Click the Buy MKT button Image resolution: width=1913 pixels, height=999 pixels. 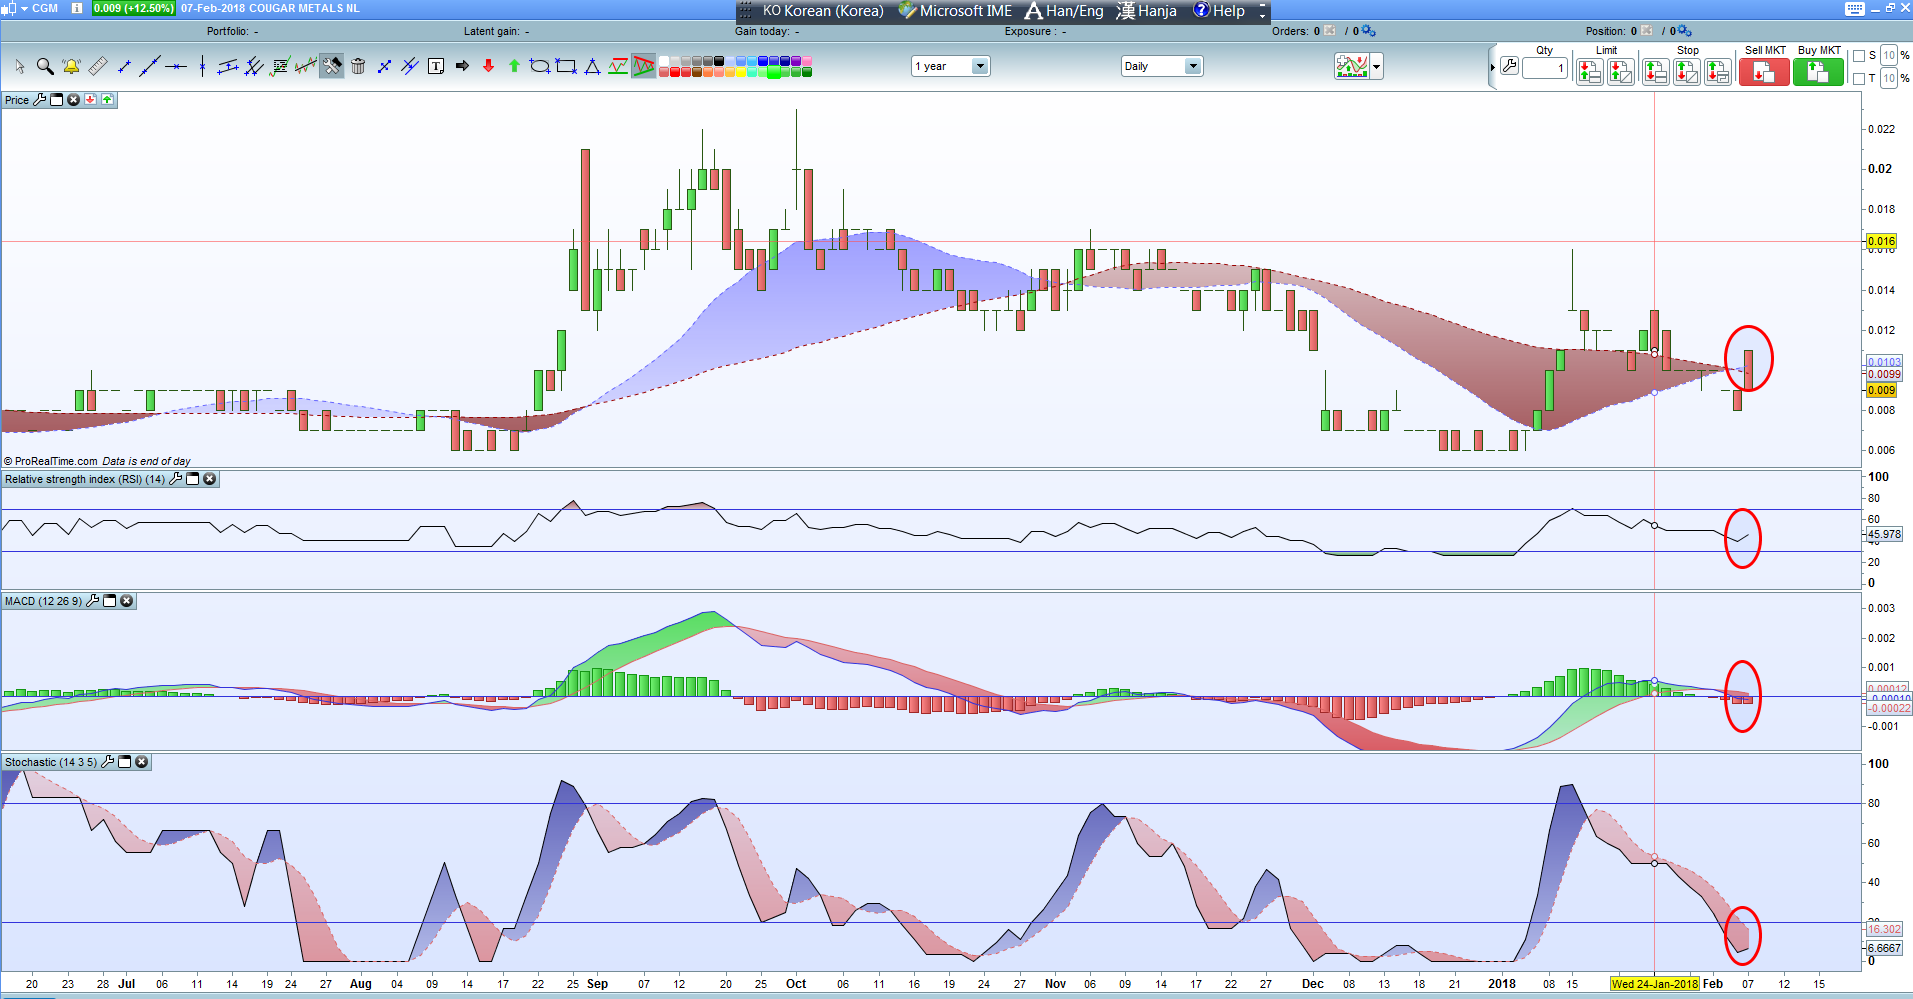coord(1818,72)
